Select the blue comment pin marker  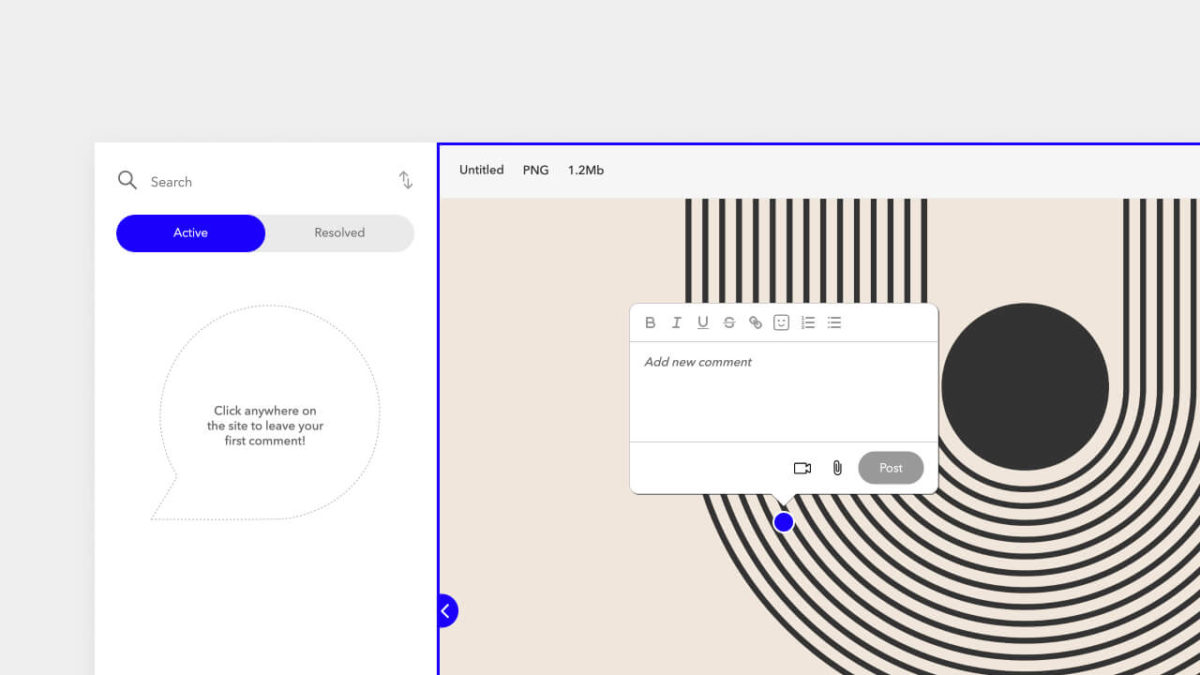(x=784, y=521)
